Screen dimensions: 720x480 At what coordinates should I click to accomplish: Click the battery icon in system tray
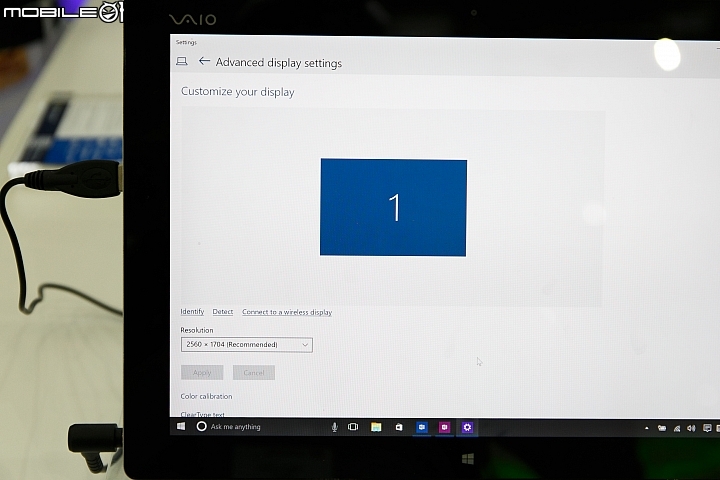pyautogui.click(x=662, y=428)
